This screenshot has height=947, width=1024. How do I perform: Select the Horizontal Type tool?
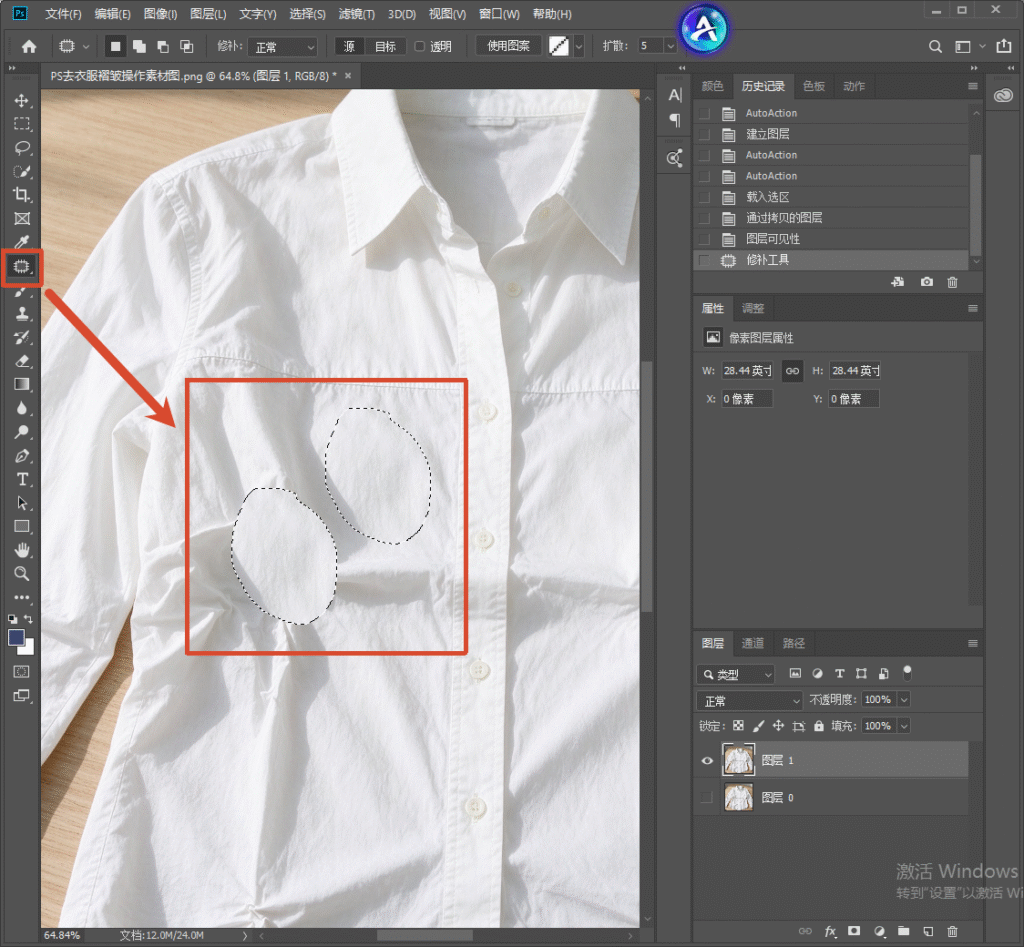(x=22, y=479)
